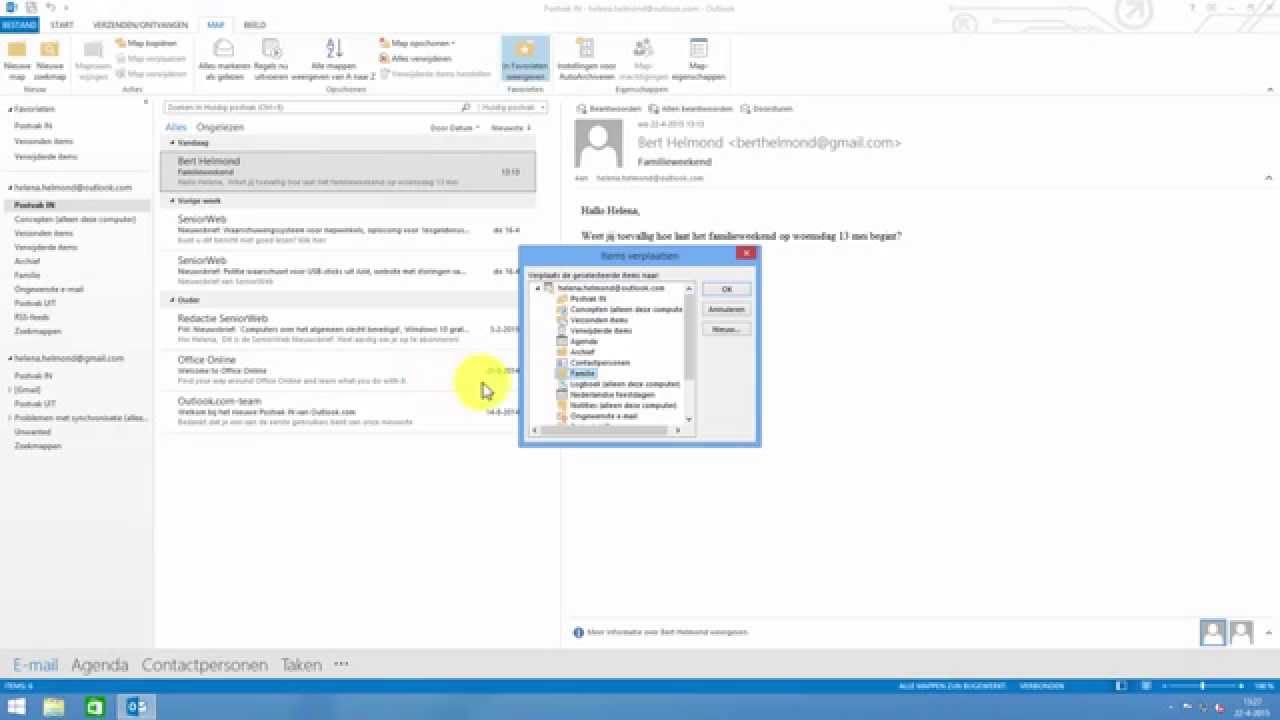Click the first people pane contact photo
This screenshot has width=1280, height=720.
tap(1213, 632)
